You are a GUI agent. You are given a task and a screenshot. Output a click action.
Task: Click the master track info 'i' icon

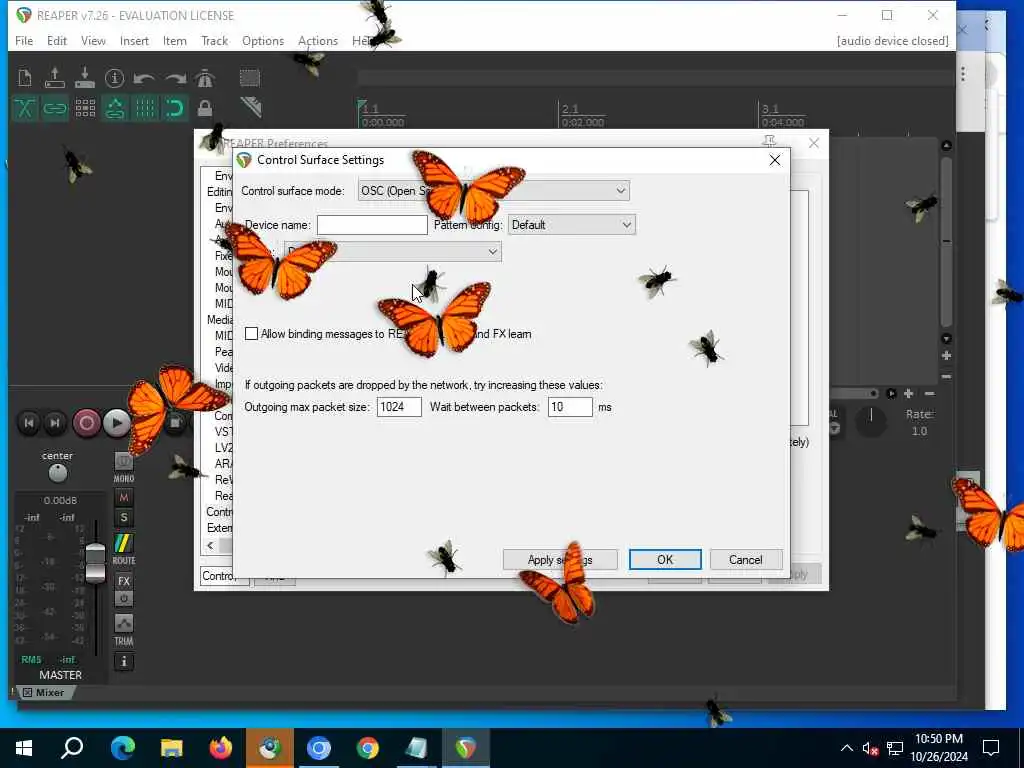point(123,662)
